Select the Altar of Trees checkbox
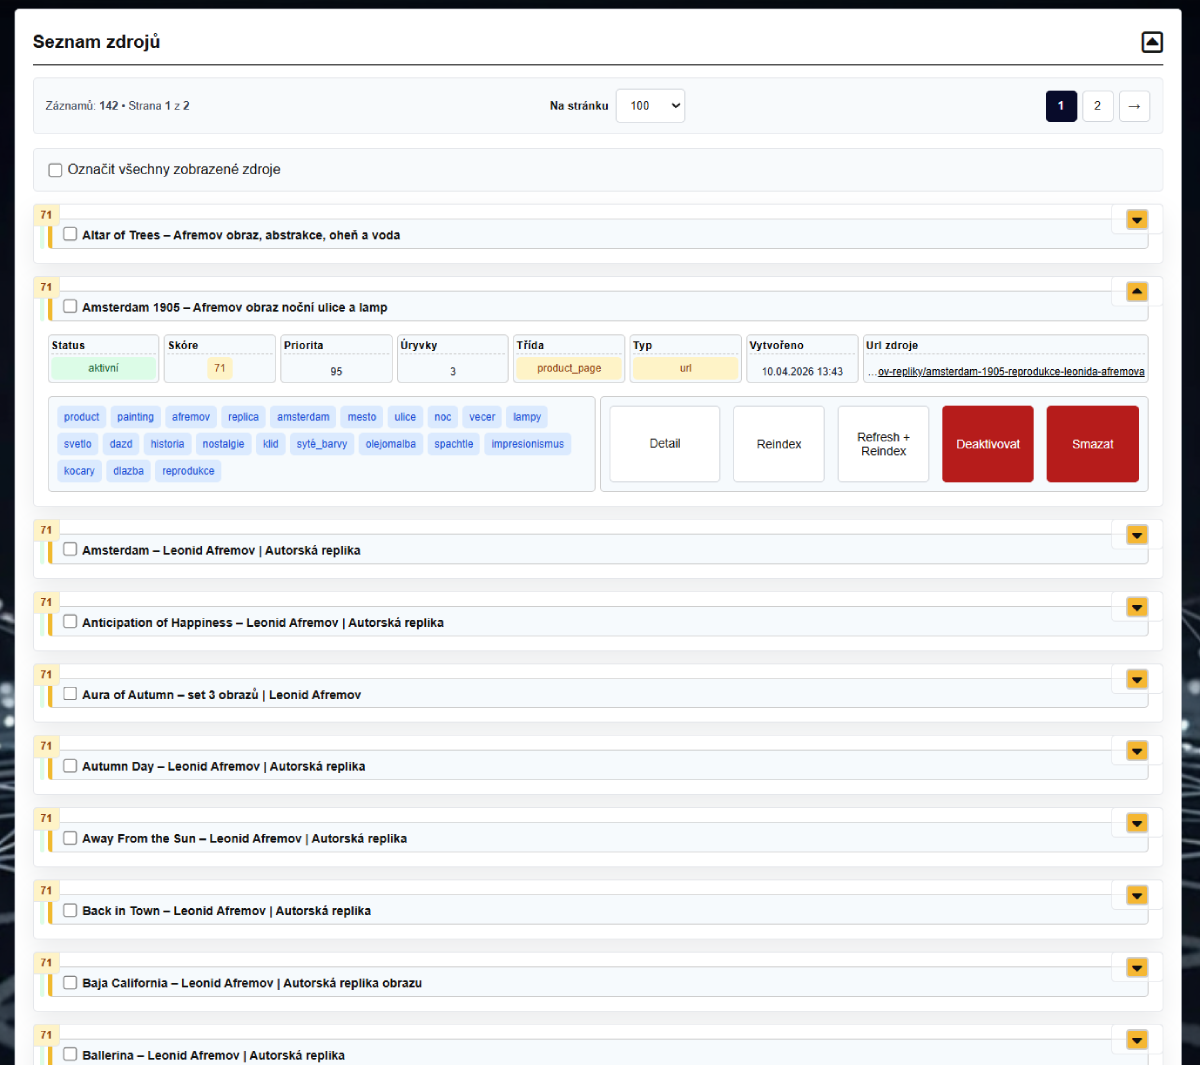 tap(70, 234)
